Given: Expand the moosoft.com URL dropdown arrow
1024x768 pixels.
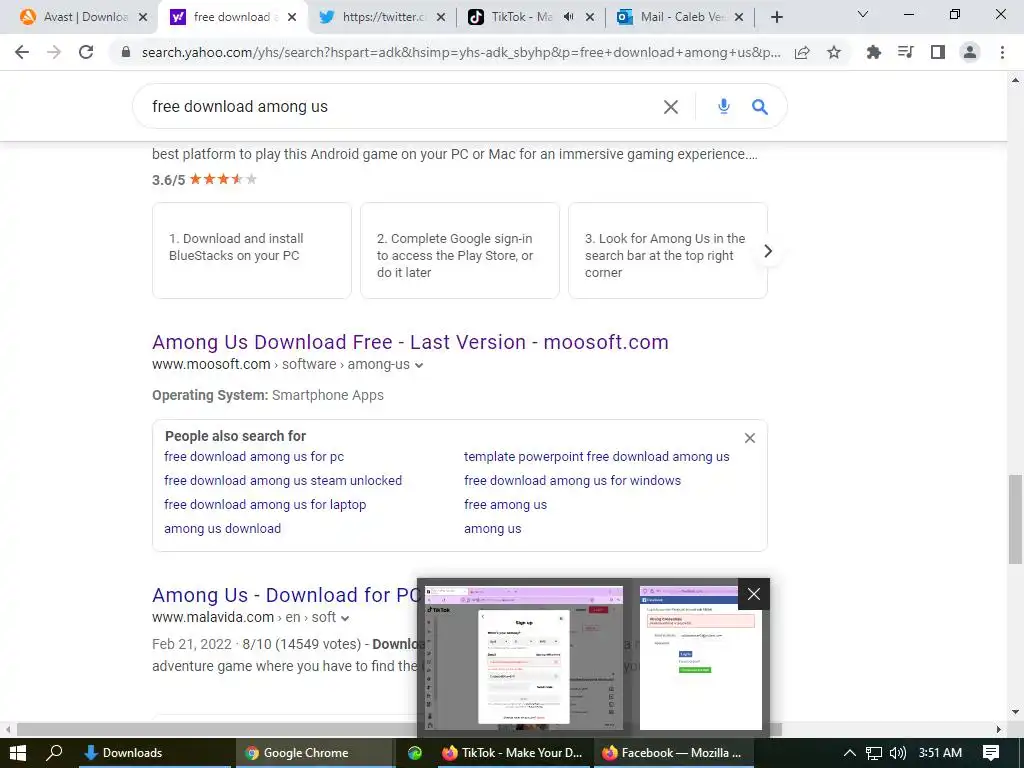Looking at the screenshot, I should pos(419,365).
